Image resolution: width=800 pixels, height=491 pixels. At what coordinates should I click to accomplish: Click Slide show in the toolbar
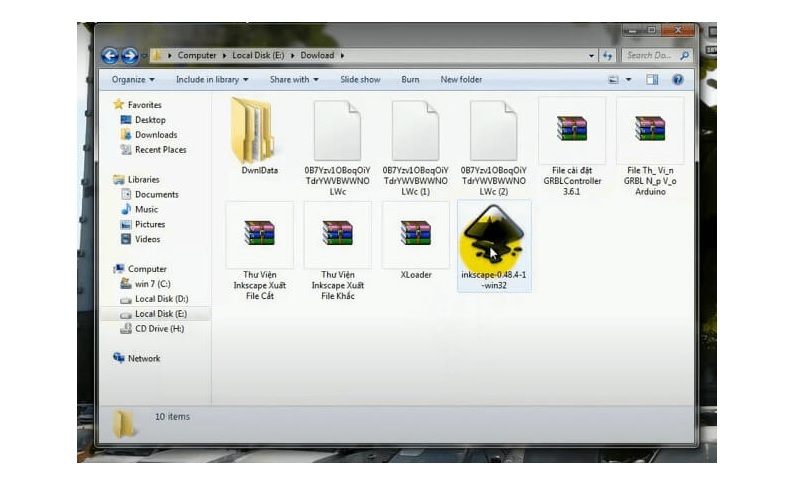(x=360, y=80)
